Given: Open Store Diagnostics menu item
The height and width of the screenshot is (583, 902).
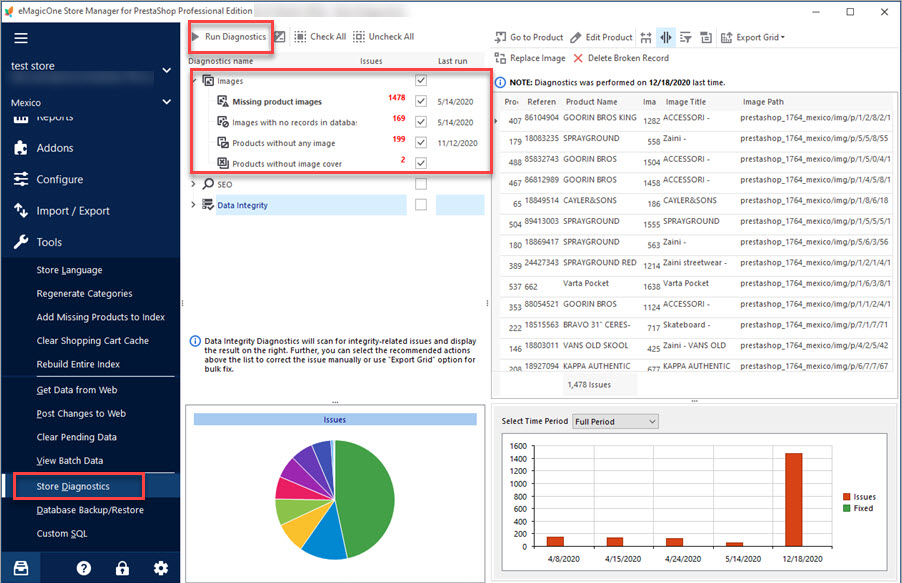Looking at the screenshot, I should click(x=73, y=486).
